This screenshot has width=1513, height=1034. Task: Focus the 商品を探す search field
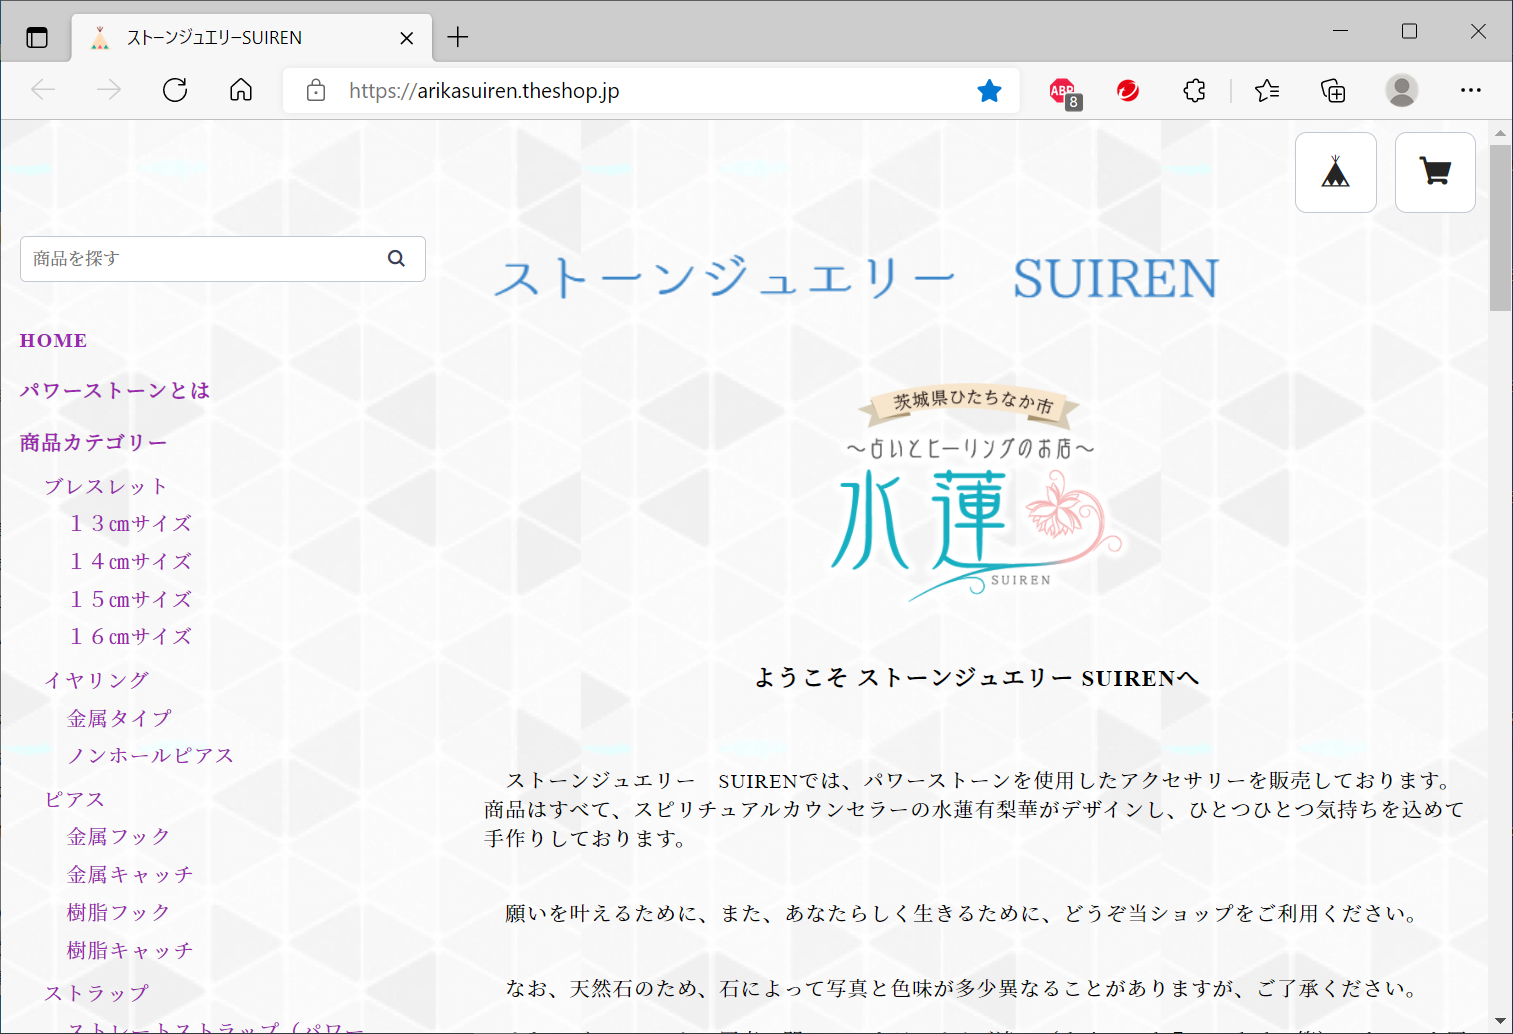pyautogui.click(x=200, y=259)
